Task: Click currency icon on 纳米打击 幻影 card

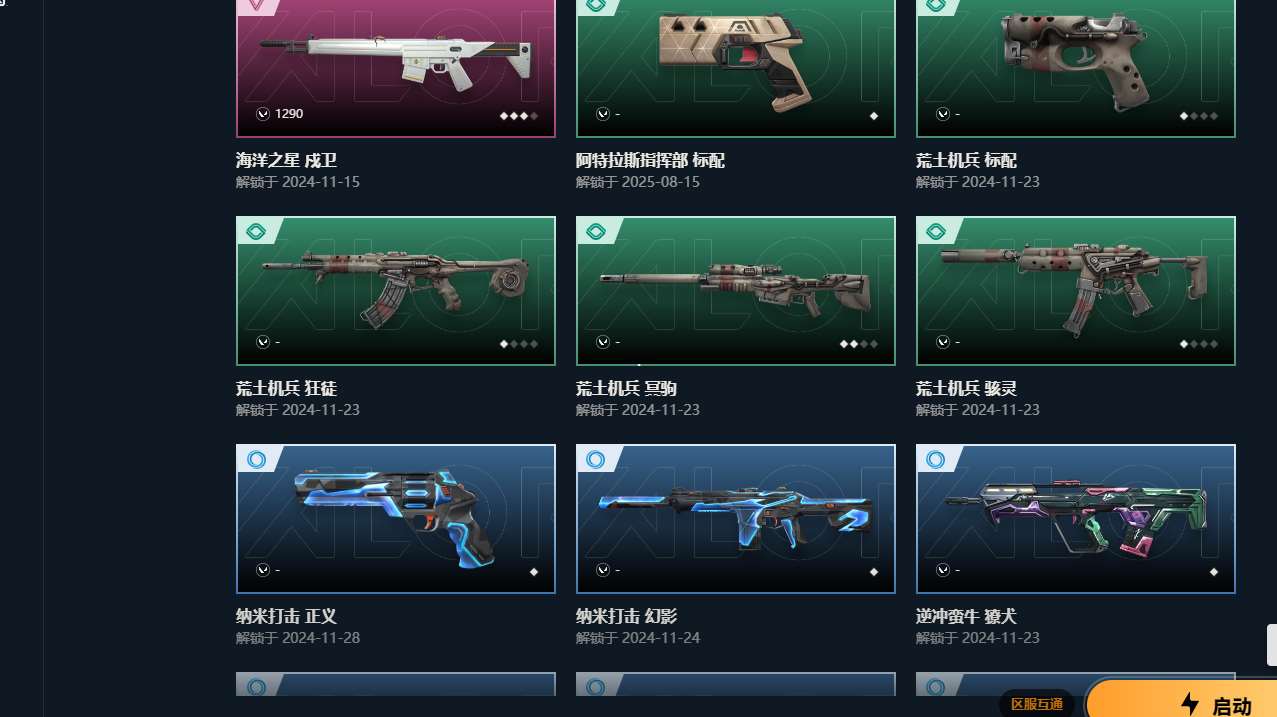Action: tap(603, 570)
